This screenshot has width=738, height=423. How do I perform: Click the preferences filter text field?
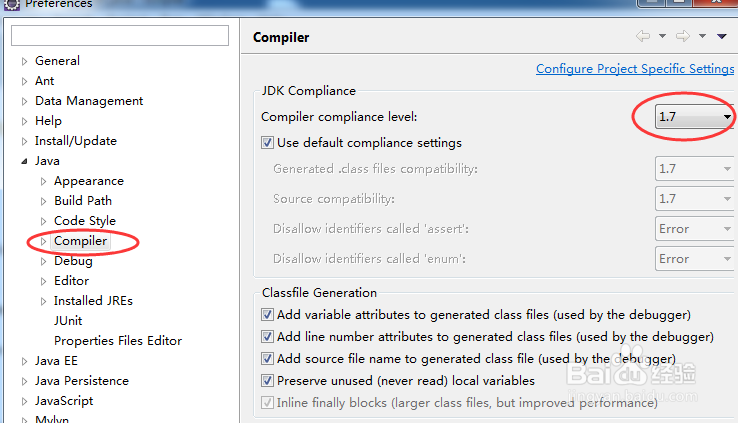120,36
